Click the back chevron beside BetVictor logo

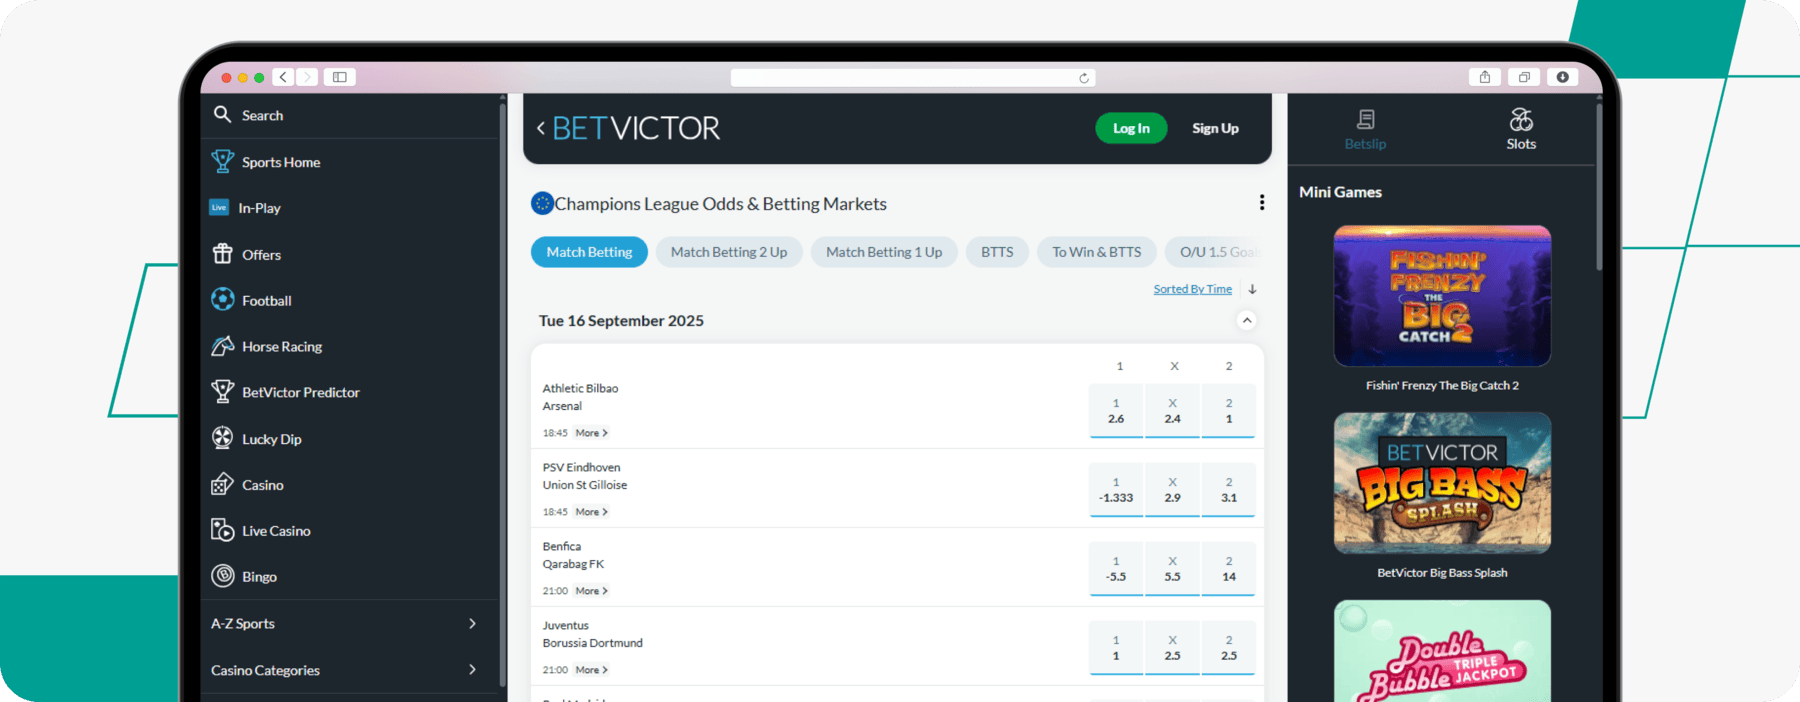(x=541, y=128)
